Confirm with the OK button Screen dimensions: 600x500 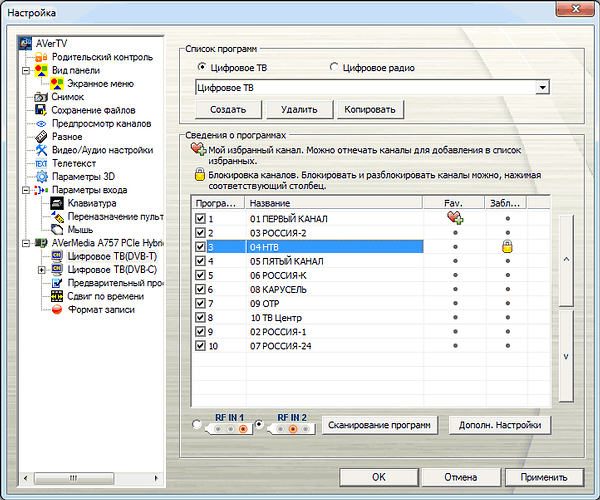point(379,477)
